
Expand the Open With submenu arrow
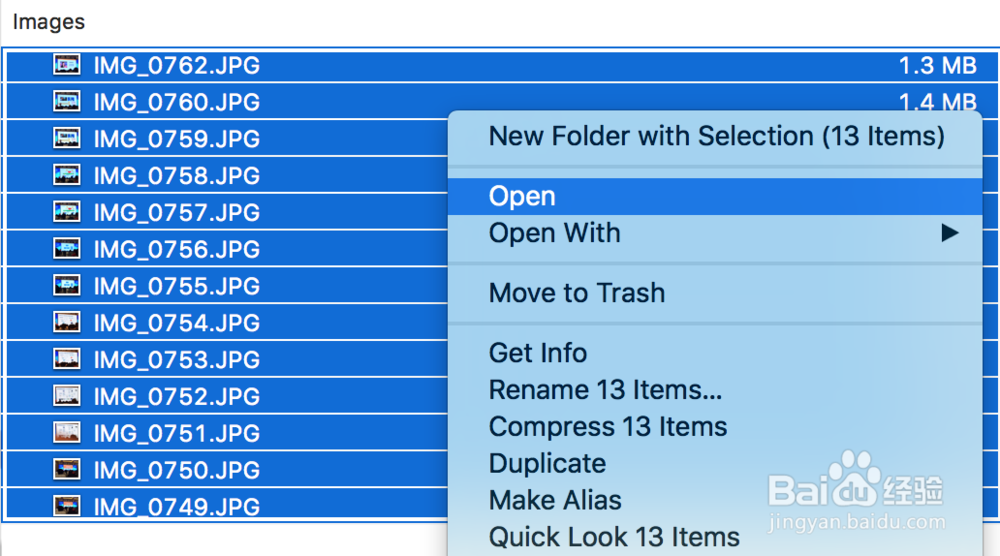949,233
